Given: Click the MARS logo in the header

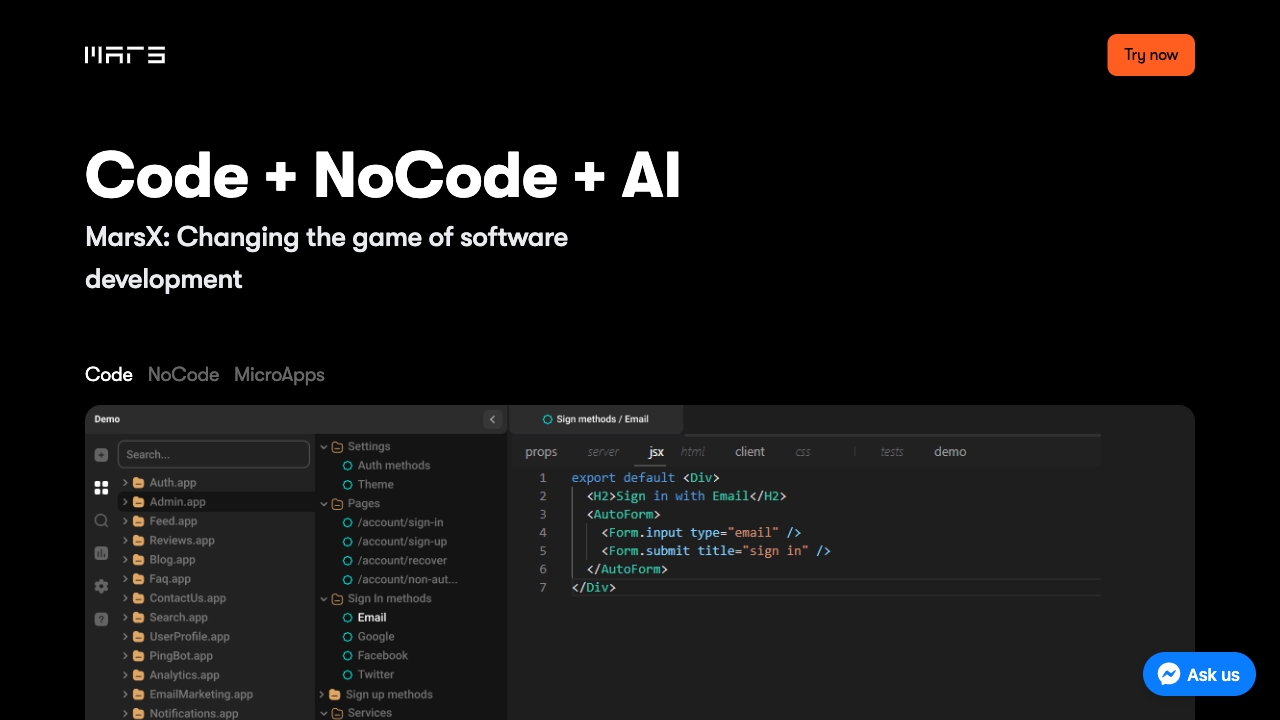Looking at the screenshot, I should [124, 55].
